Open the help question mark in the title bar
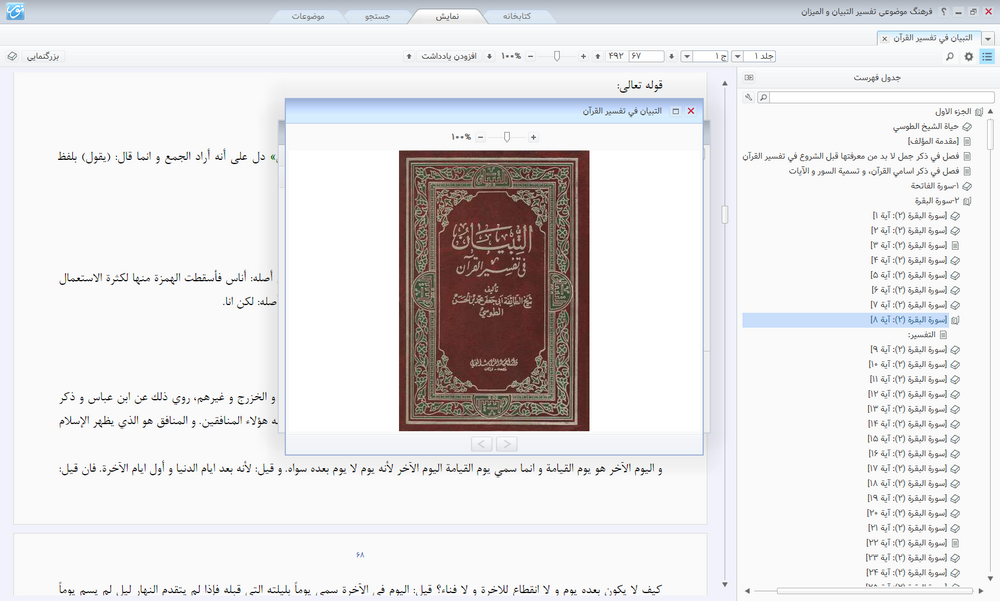The image size is (1000, 601). click(944, 11)
